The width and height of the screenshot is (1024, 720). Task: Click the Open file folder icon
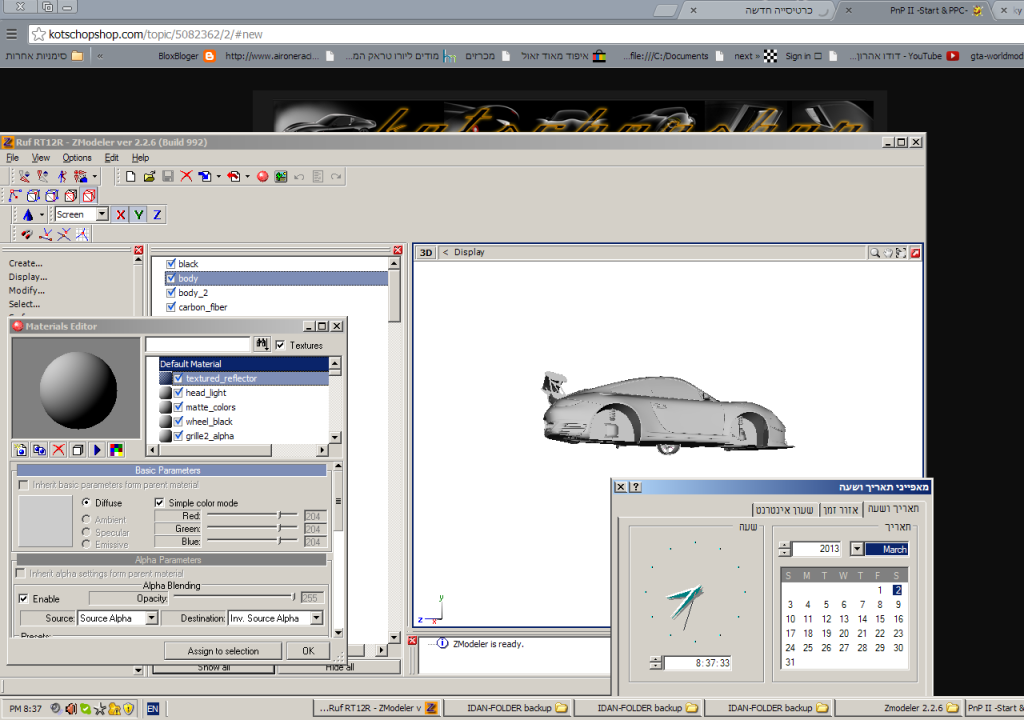click(149, 177)
